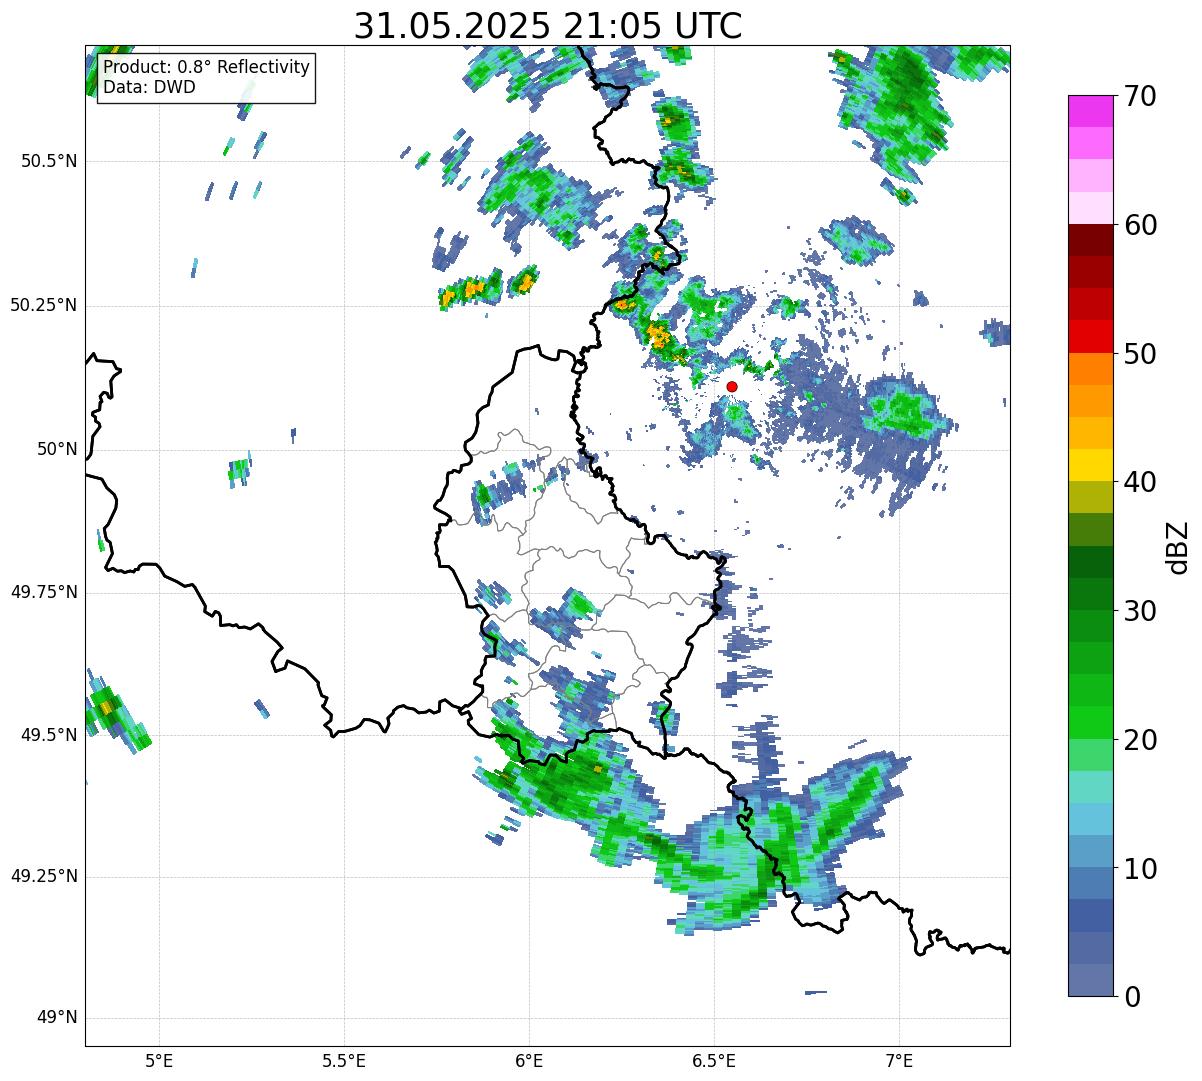The height and width of the screenshot is (1081, 1202).
Task: Select the title '31.05.2025 21:05 UTC'
Action: [x=548, y=25]
